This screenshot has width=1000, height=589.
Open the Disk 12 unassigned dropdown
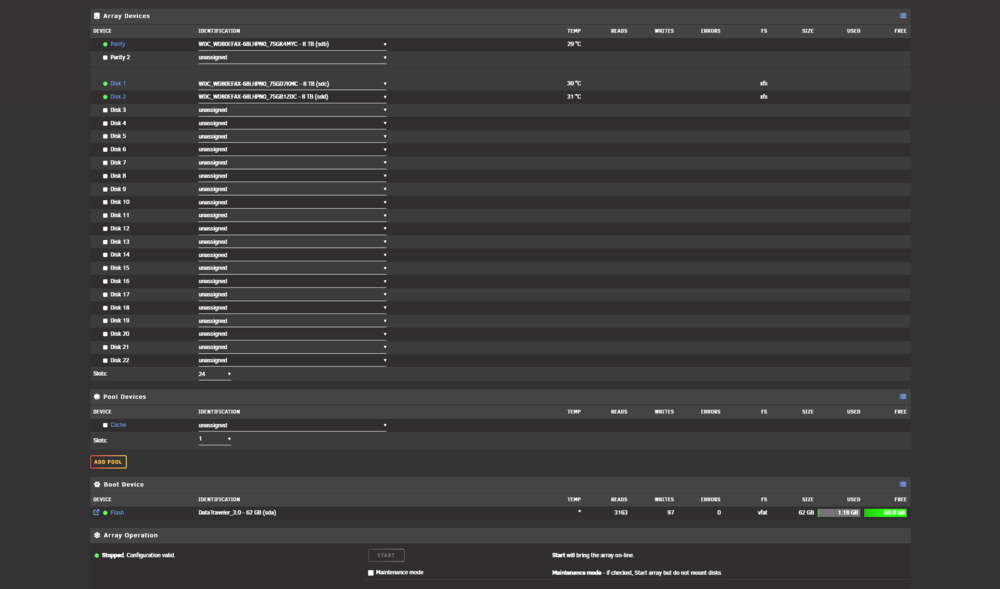point(292,229)
